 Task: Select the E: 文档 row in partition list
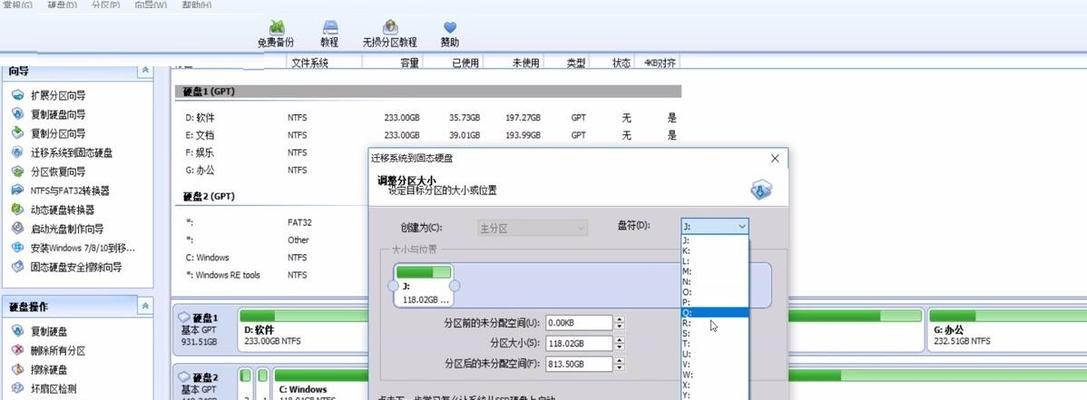click(427, 135)
